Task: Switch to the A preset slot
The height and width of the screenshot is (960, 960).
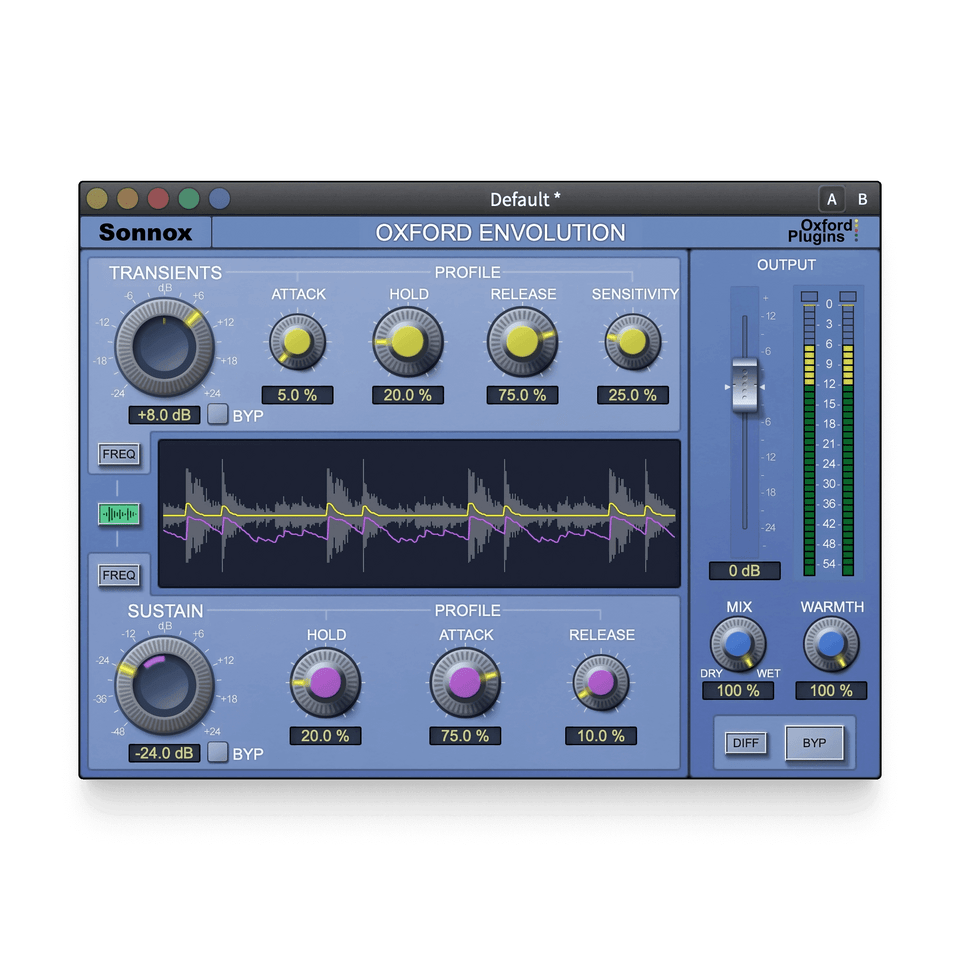Action: 831,198
